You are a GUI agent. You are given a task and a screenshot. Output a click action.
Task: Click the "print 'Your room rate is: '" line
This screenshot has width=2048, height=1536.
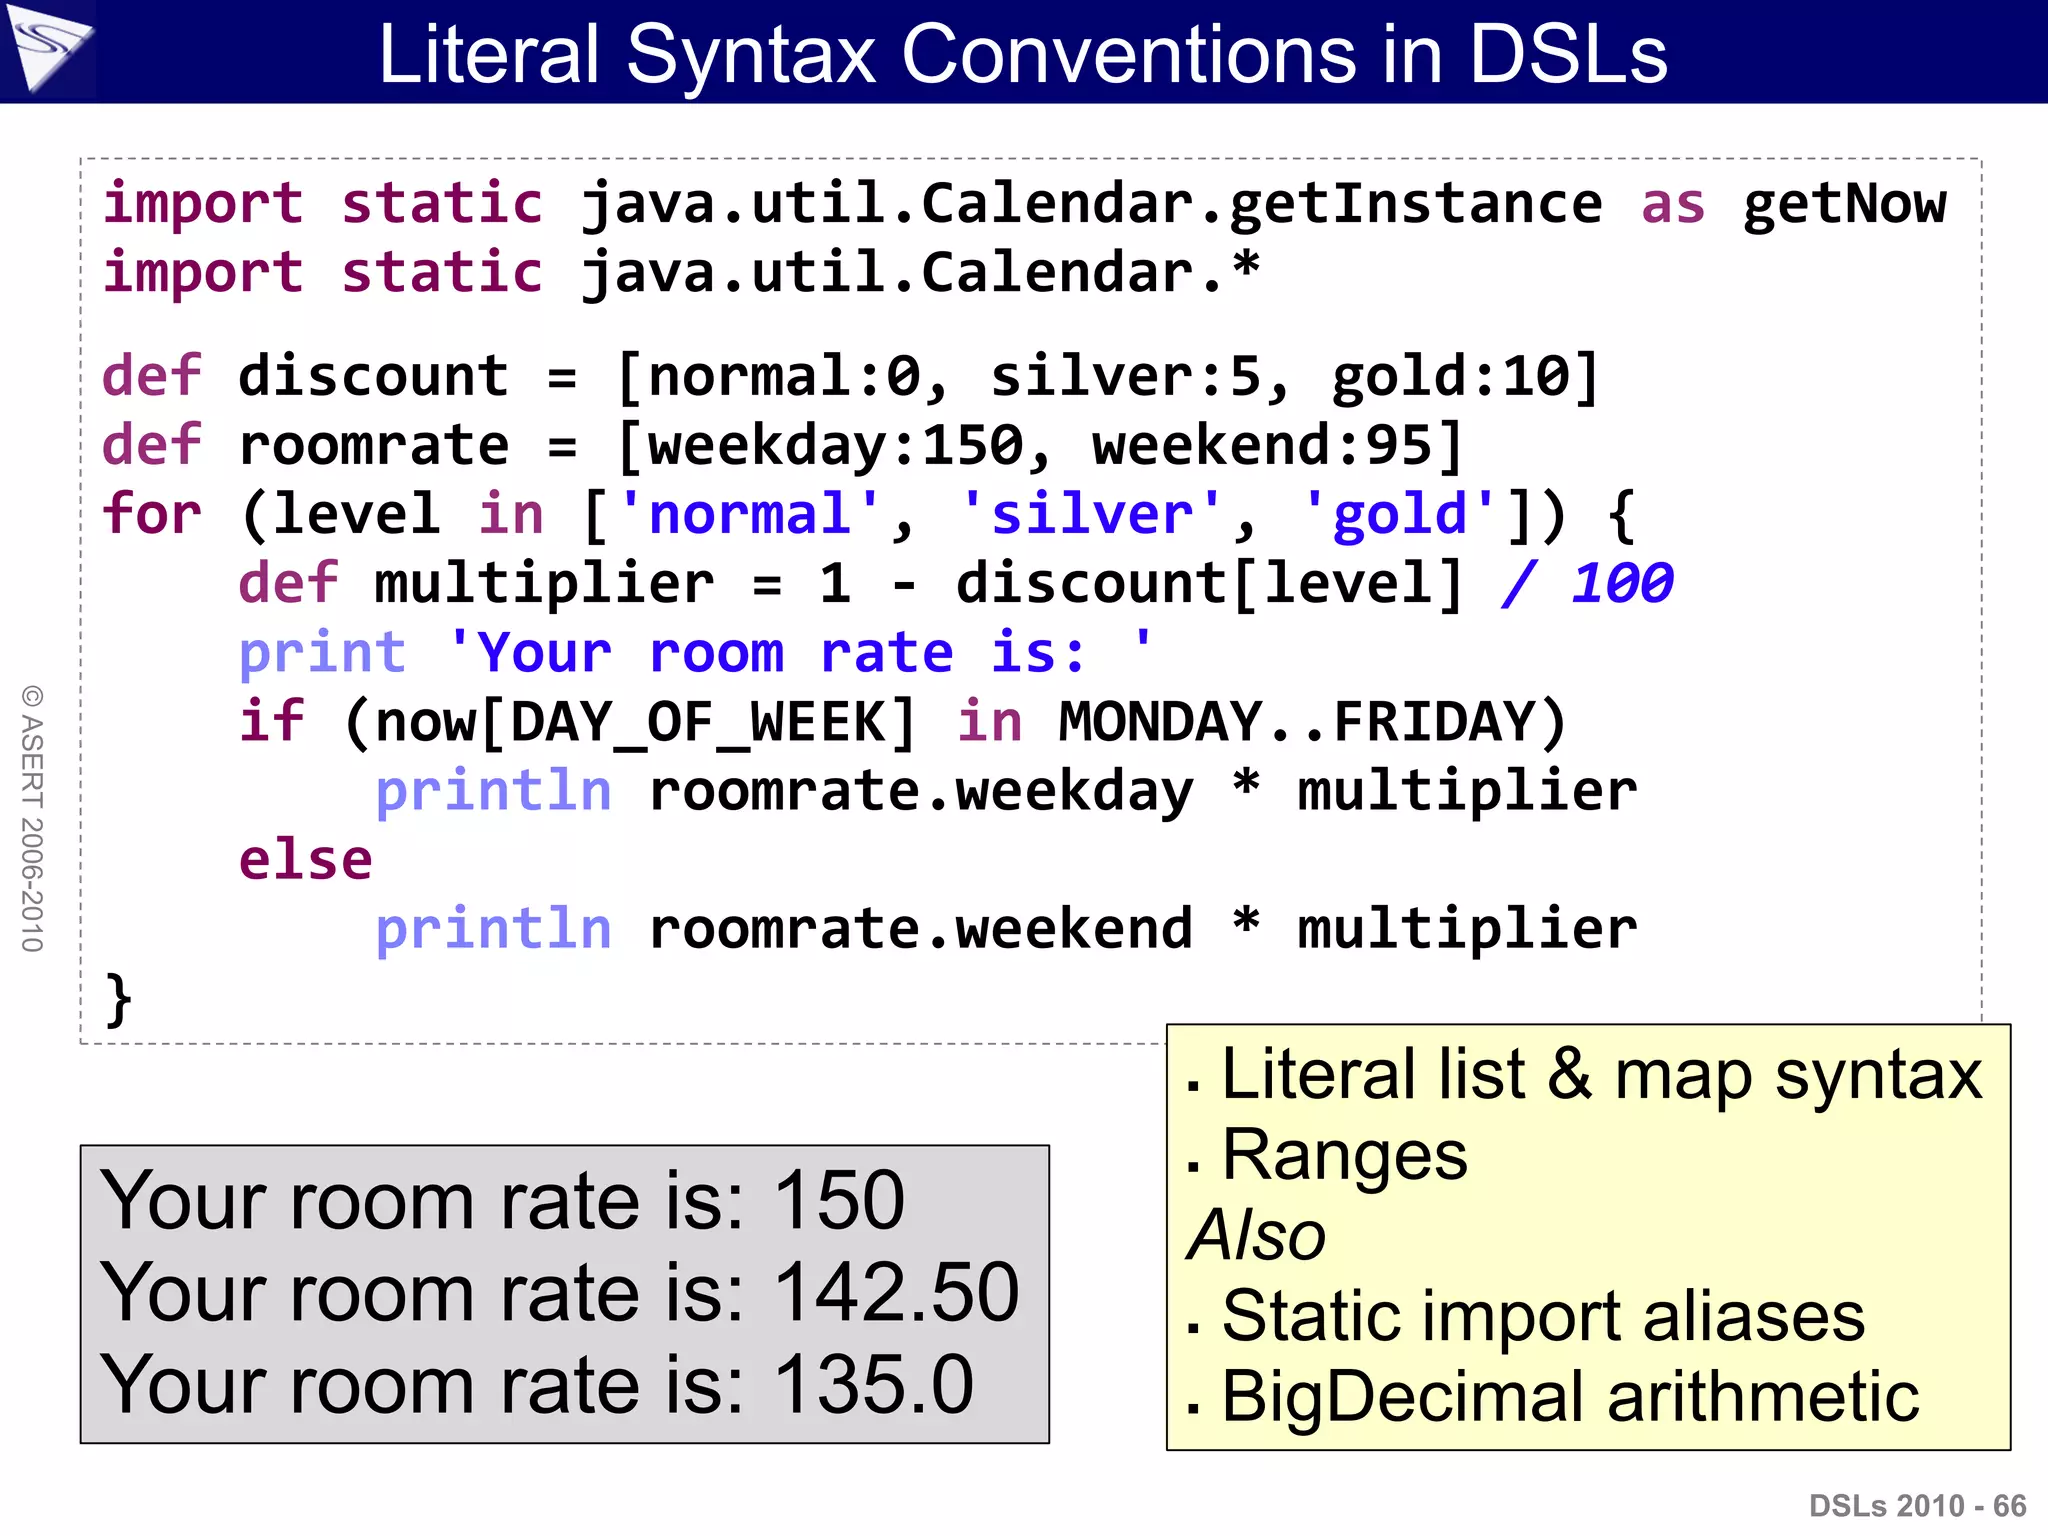pos(696,653)
